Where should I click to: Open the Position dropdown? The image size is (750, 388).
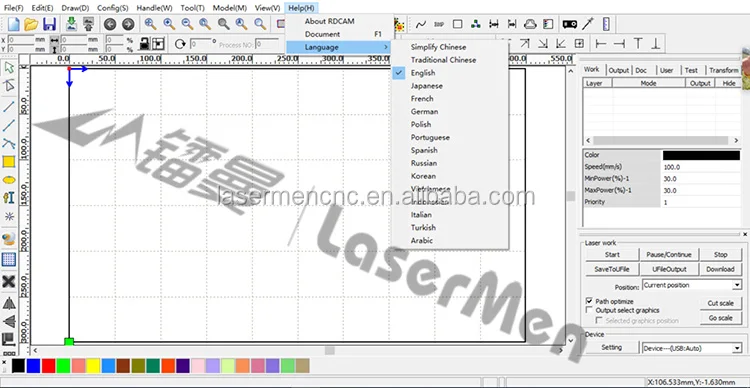tap(692, 285)
